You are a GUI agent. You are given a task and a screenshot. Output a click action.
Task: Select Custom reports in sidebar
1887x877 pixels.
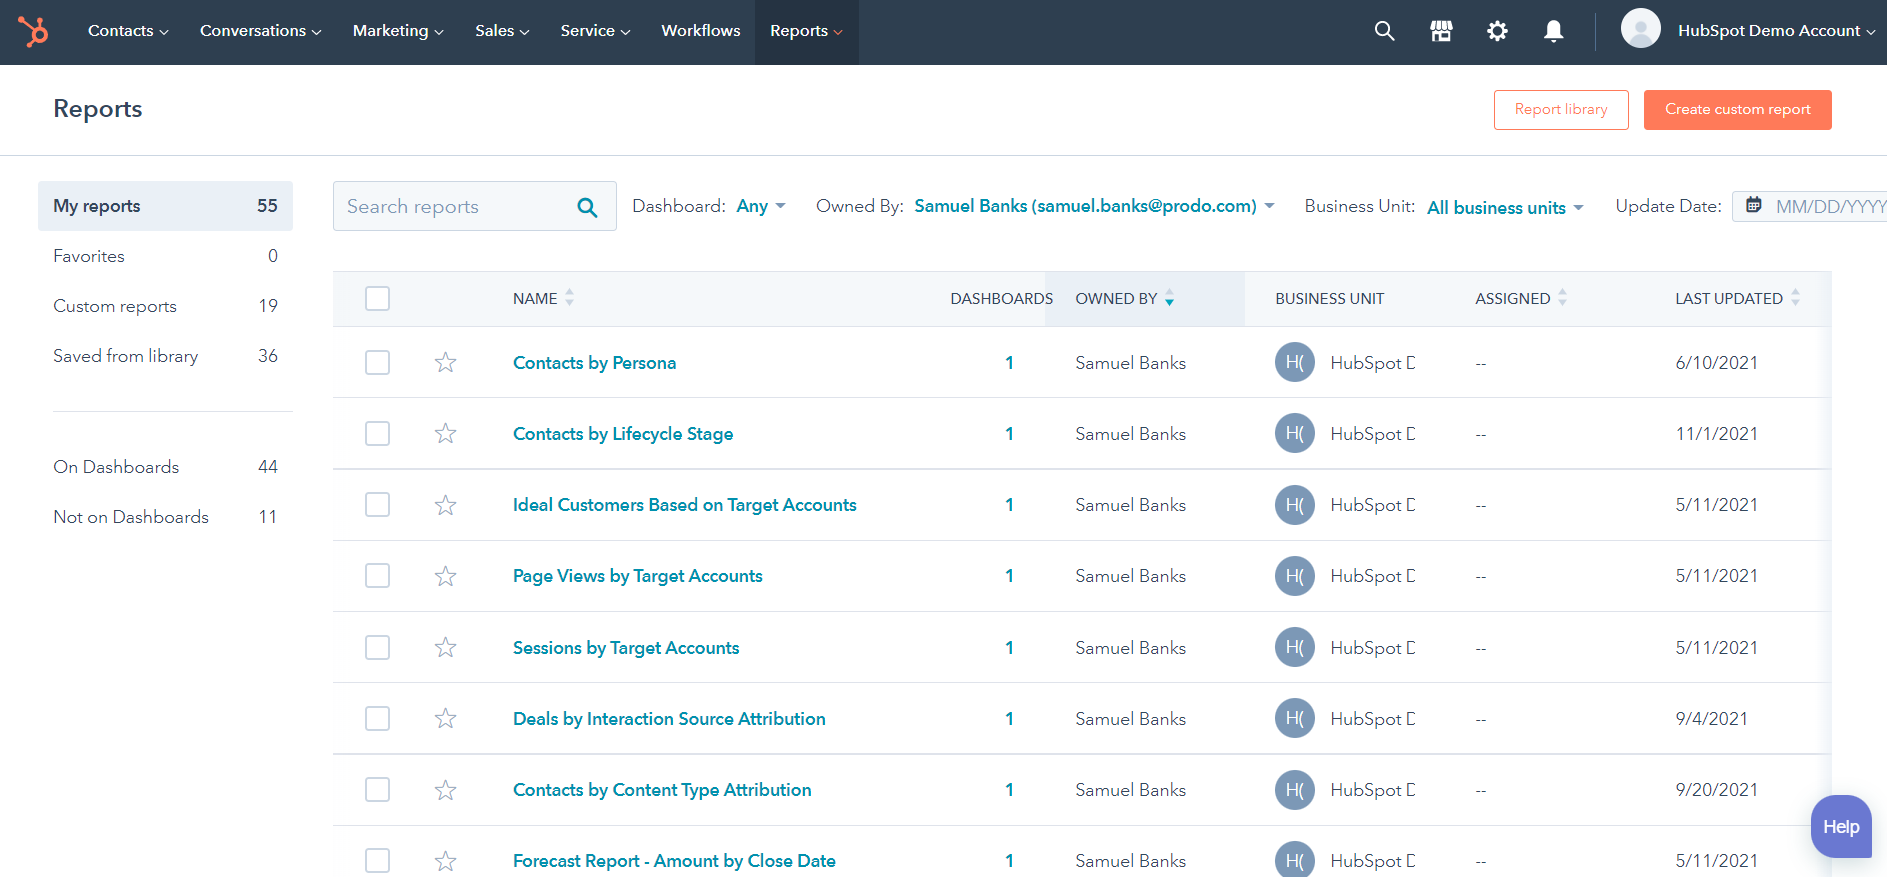165,306
